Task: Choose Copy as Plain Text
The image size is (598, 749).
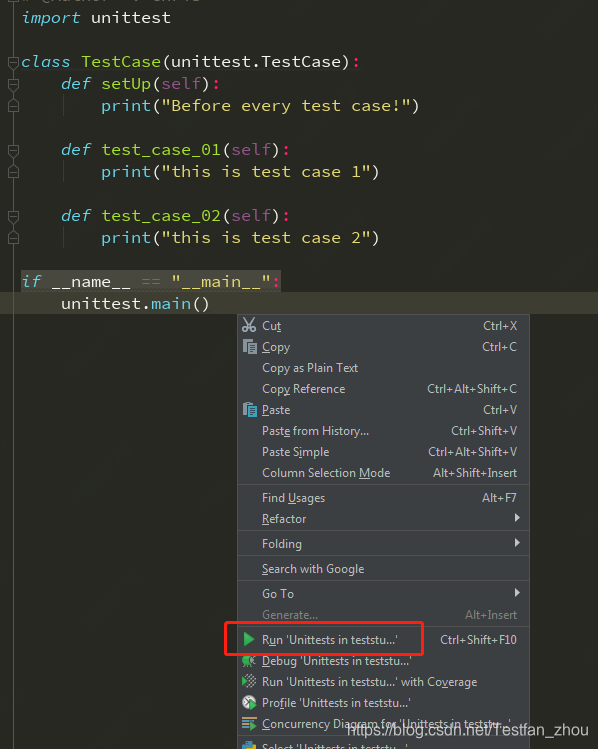Action: click(384, 368)
